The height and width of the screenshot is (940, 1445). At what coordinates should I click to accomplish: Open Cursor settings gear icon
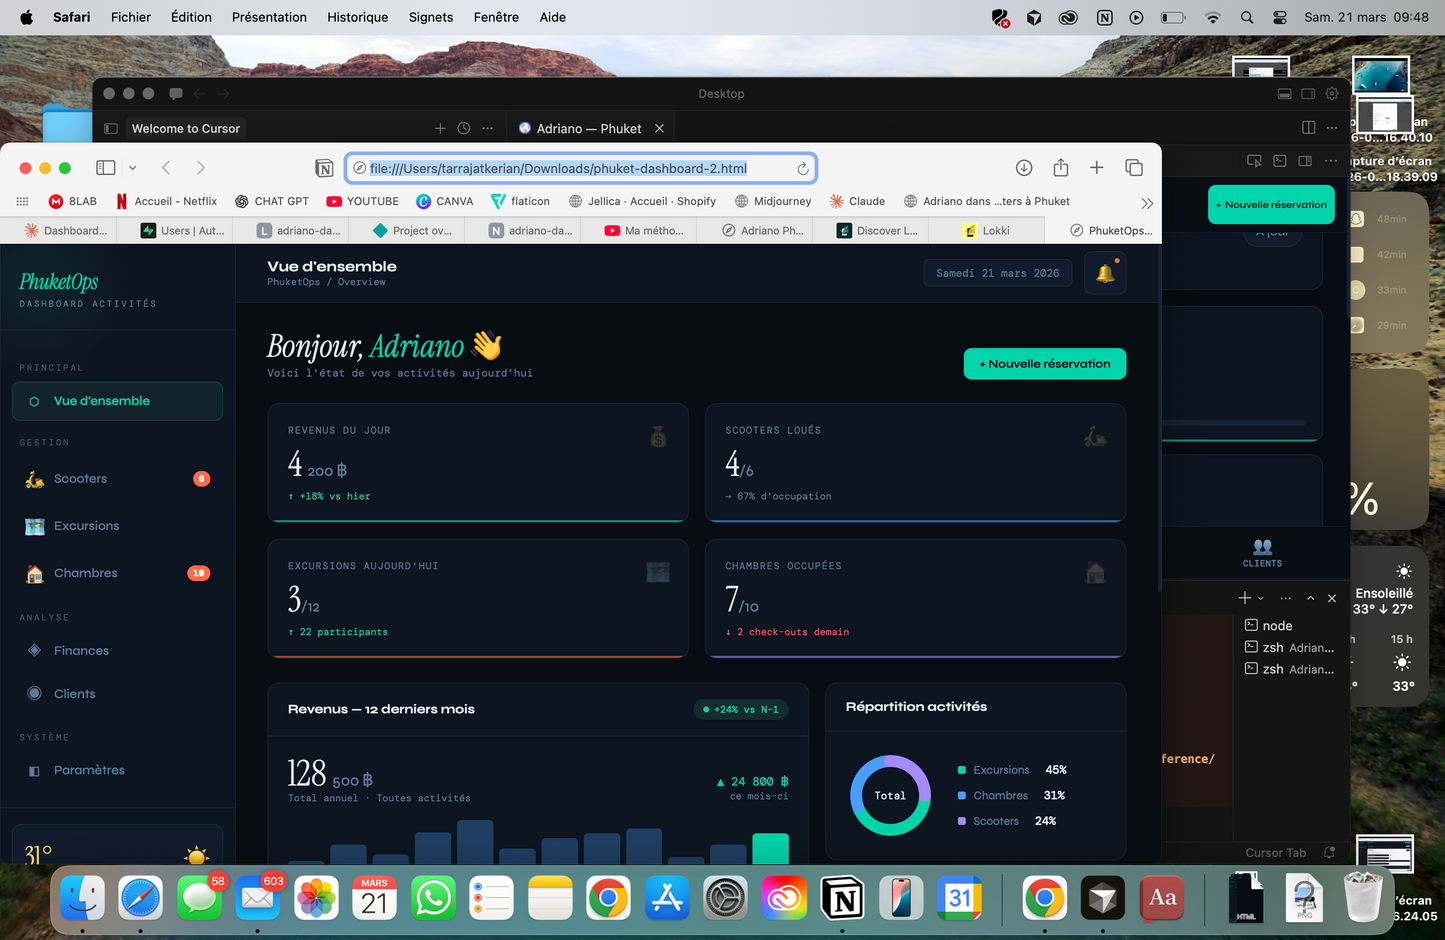point(1332,93)
